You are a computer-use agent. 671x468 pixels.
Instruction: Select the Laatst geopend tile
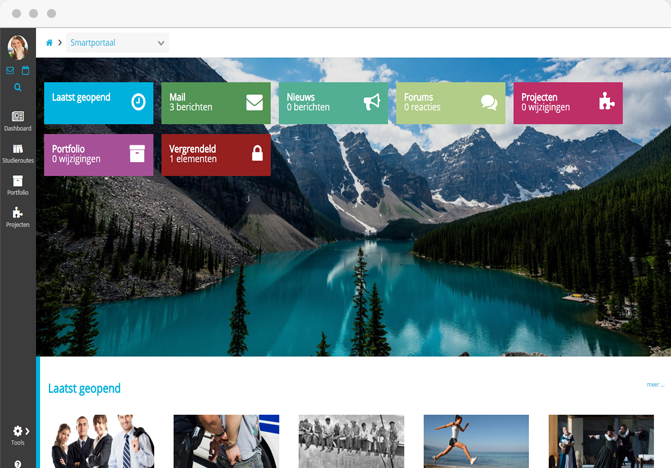click(98, 103)
